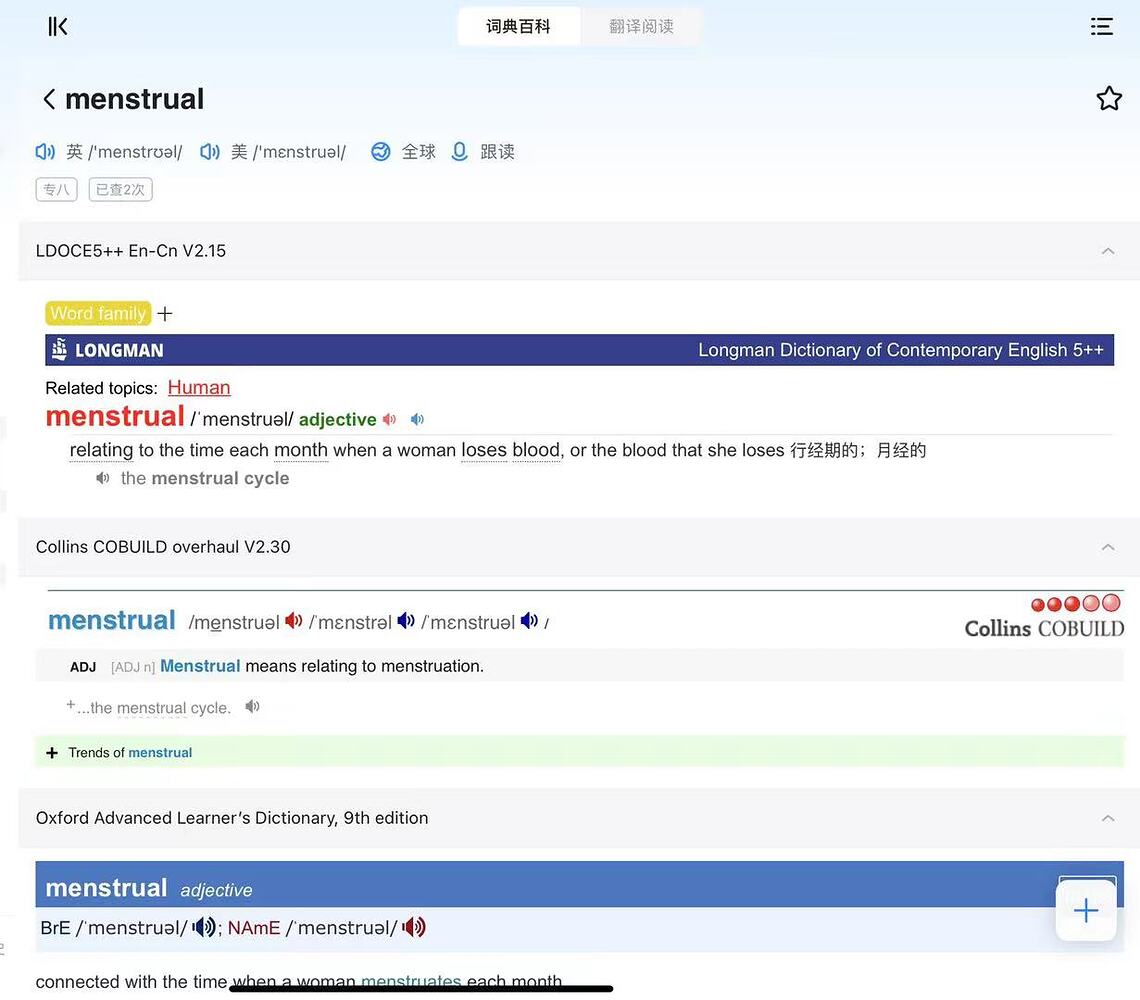Select the 词典百科 tab

click(x=518, y=27)
